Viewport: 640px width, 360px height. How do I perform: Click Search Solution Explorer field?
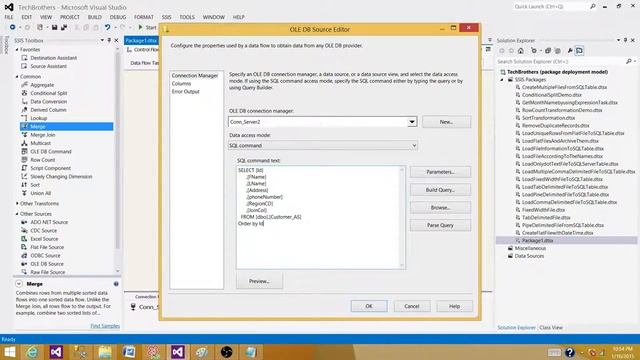(x=561, y=62)
